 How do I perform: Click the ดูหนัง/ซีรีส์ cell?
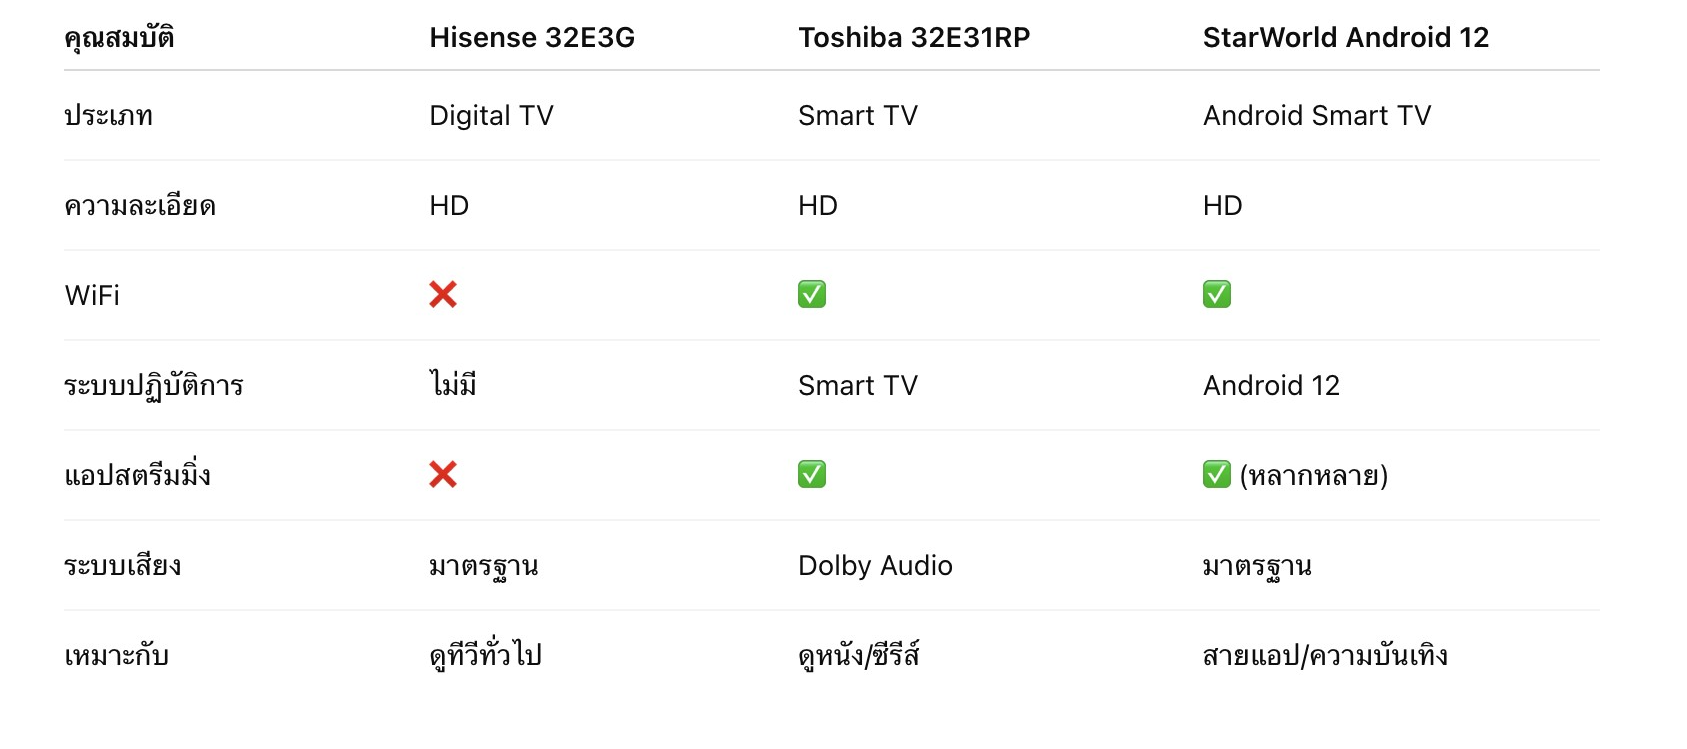point(859,656)
